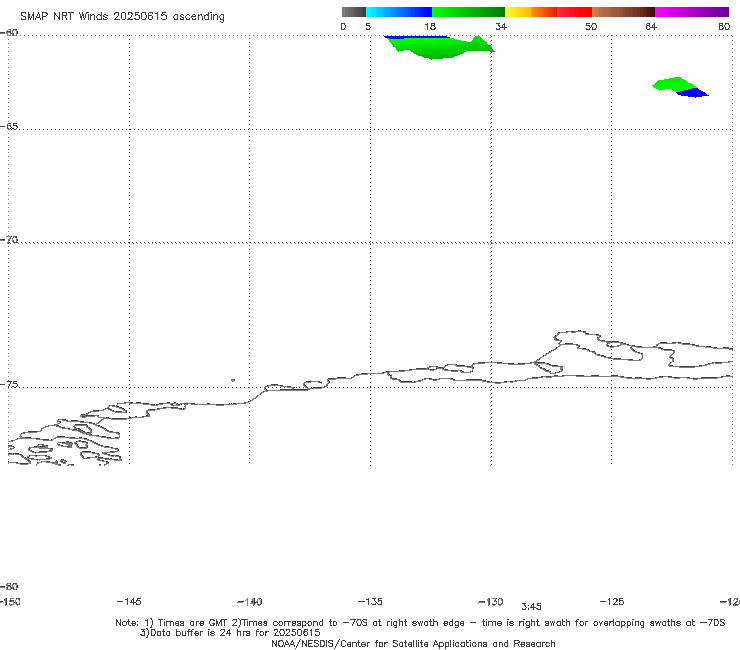Click the color bar label '64'

pos(651,27)
